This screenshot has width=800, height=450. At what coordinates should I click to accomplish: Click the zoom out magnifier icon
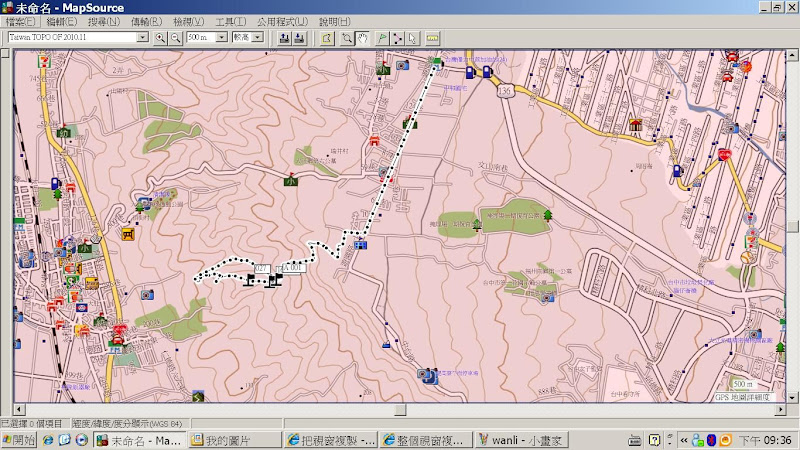[175, 37]
